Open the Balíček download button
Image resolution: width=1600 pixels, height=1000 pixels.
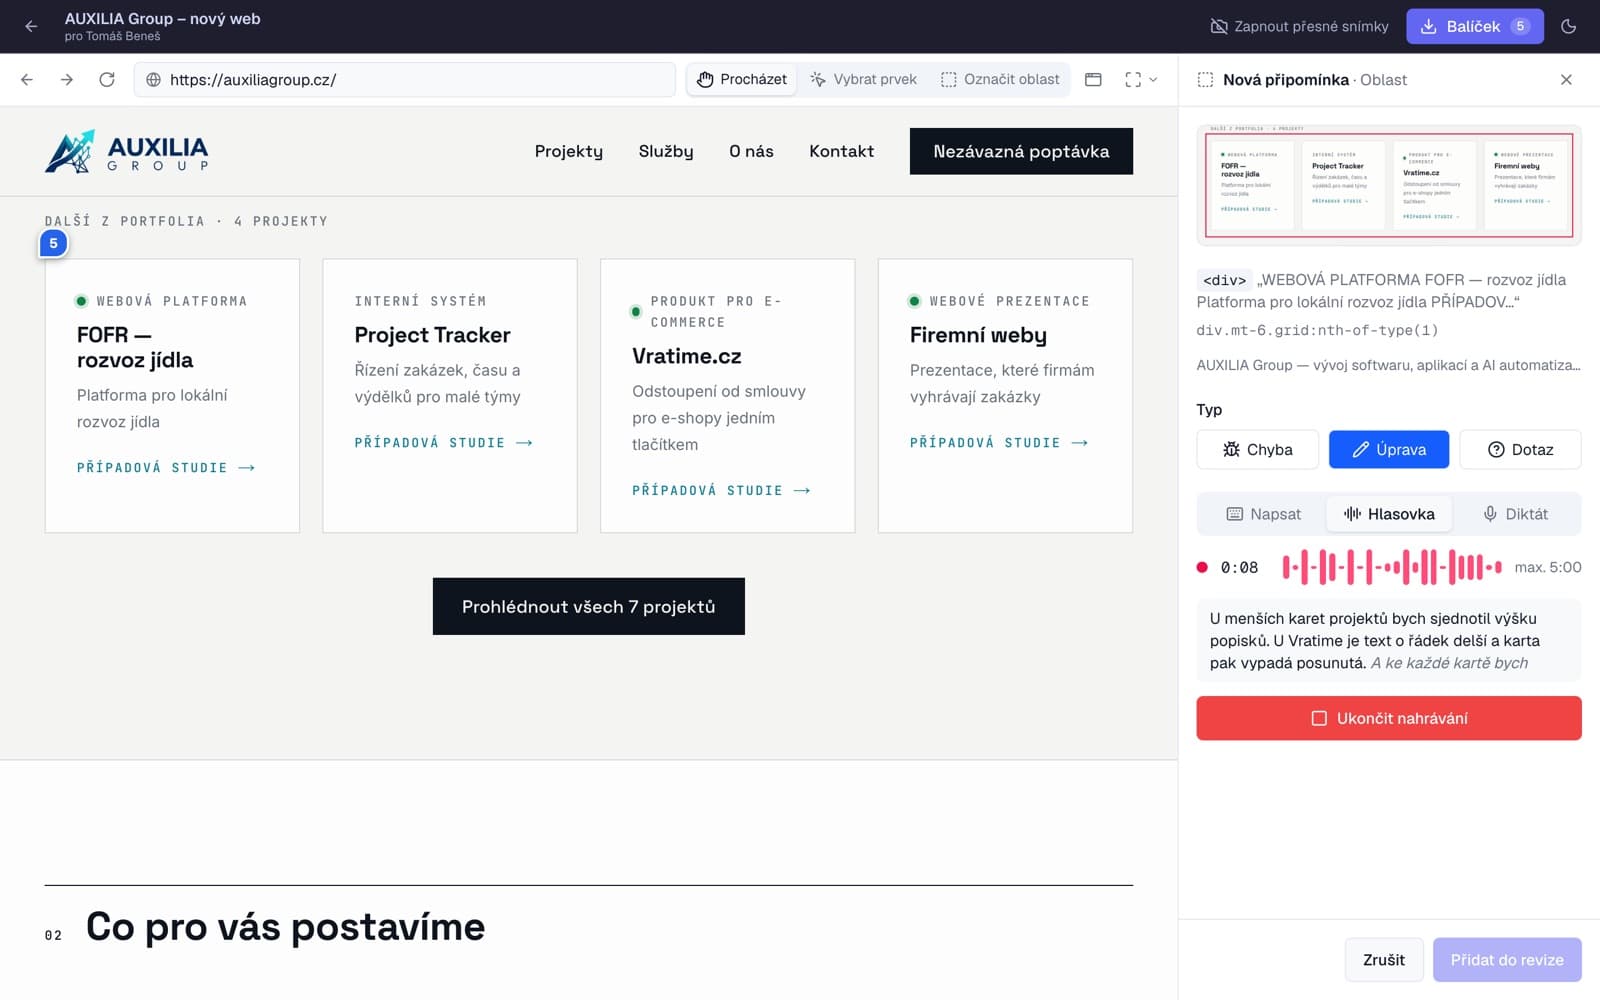1474,27
